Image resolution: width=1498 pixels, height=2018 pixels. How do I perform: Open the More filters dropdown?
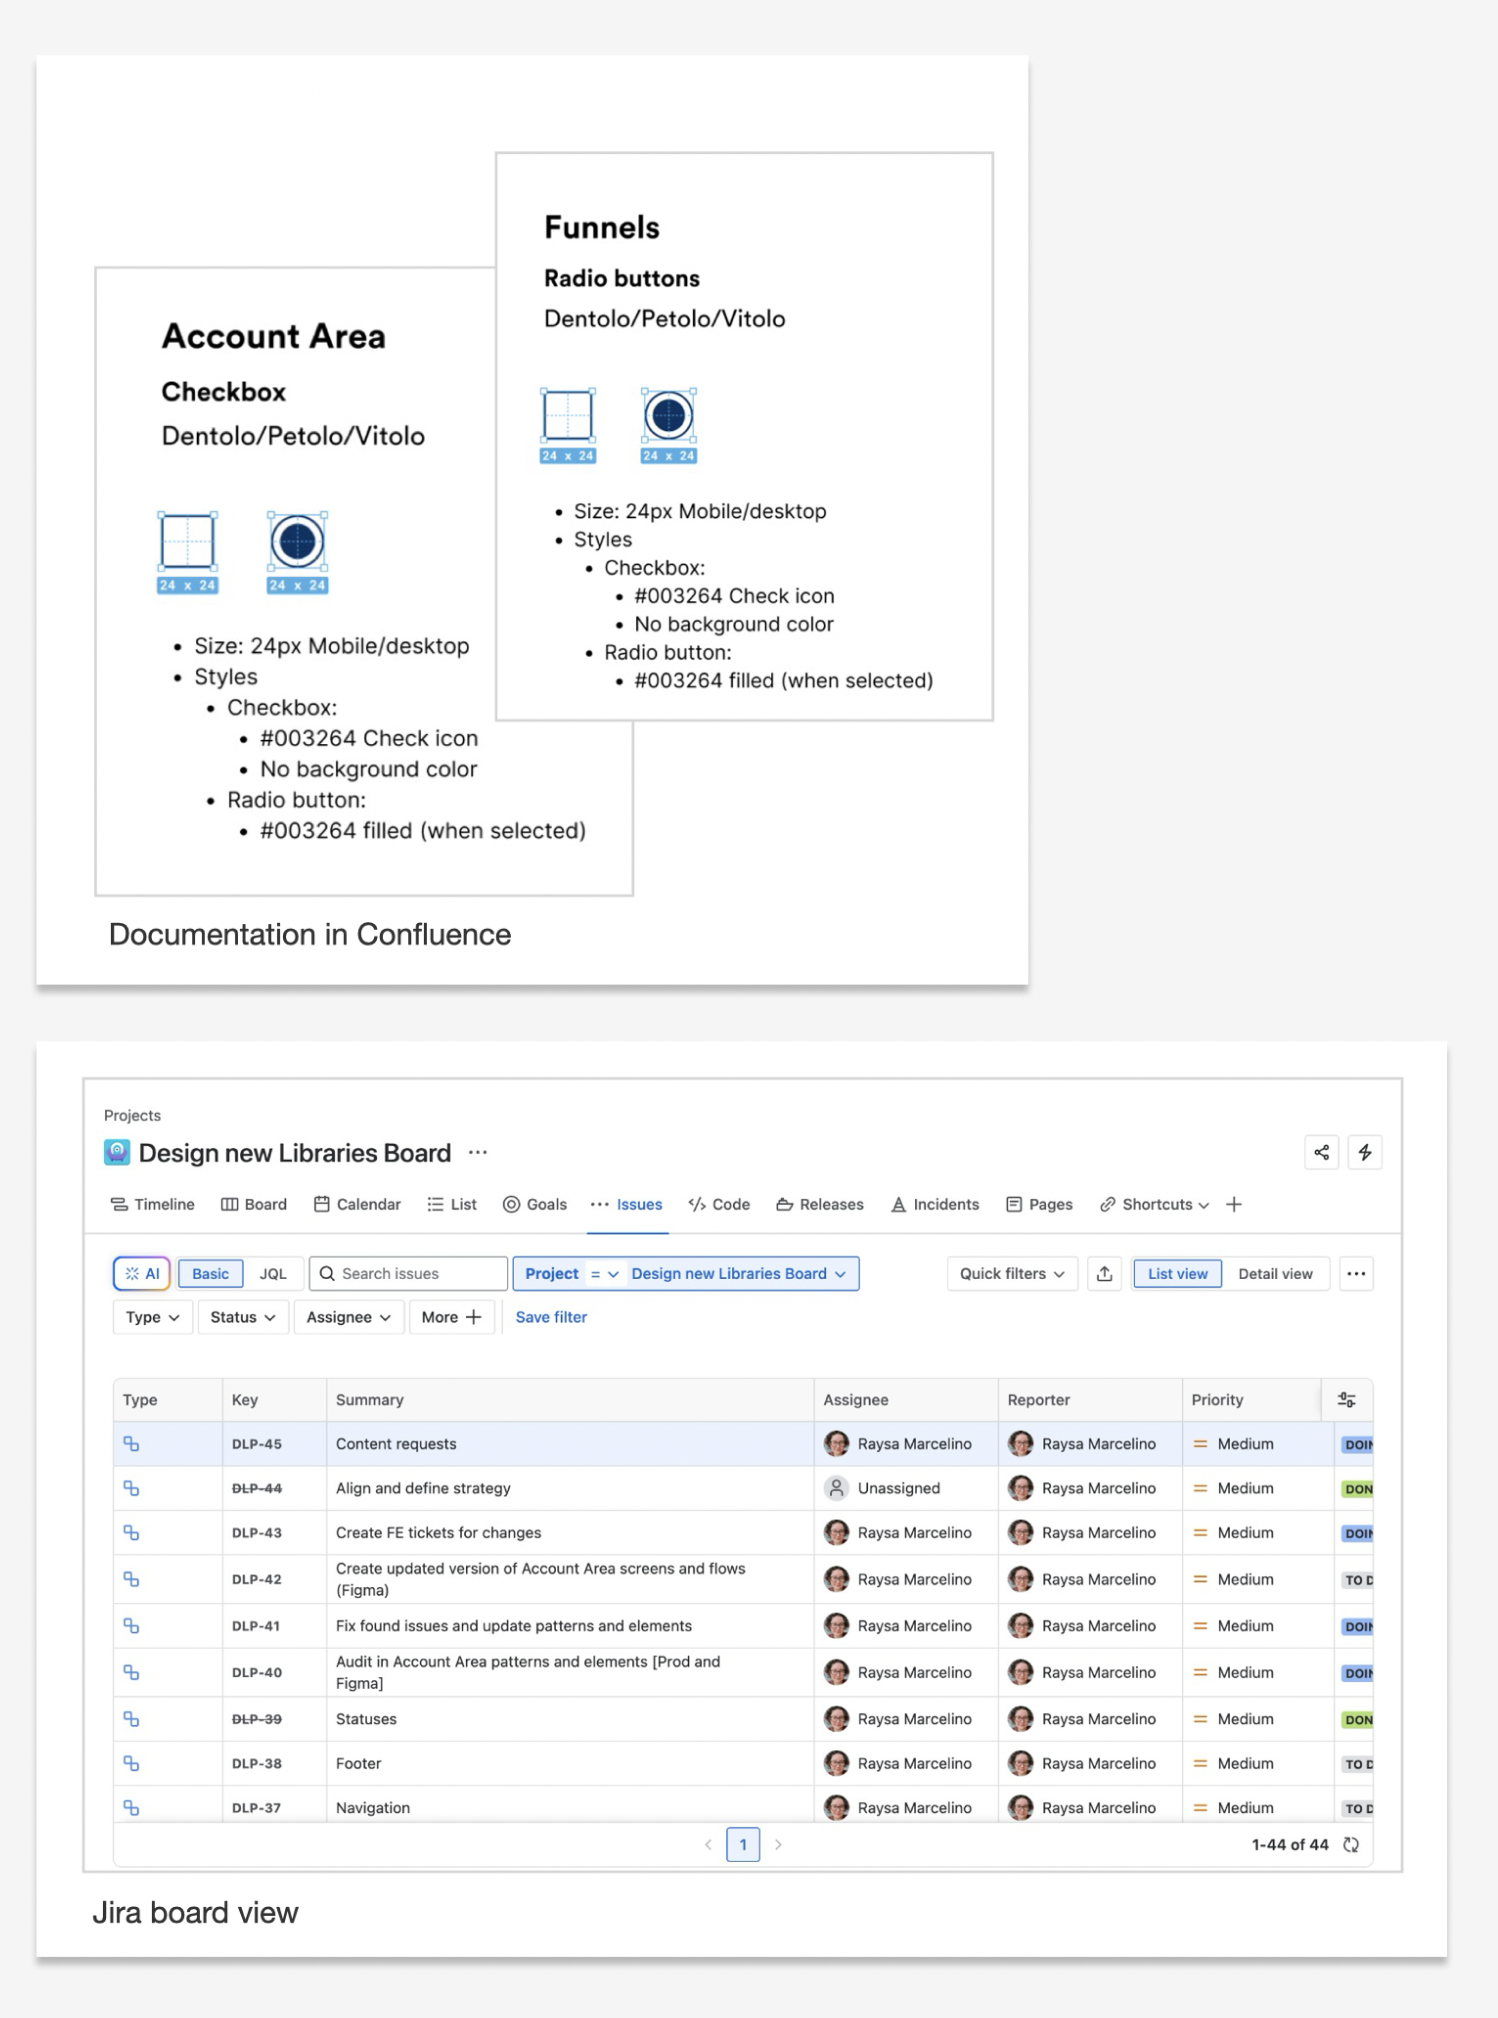pyautogui.click(x=451, y=1317)
